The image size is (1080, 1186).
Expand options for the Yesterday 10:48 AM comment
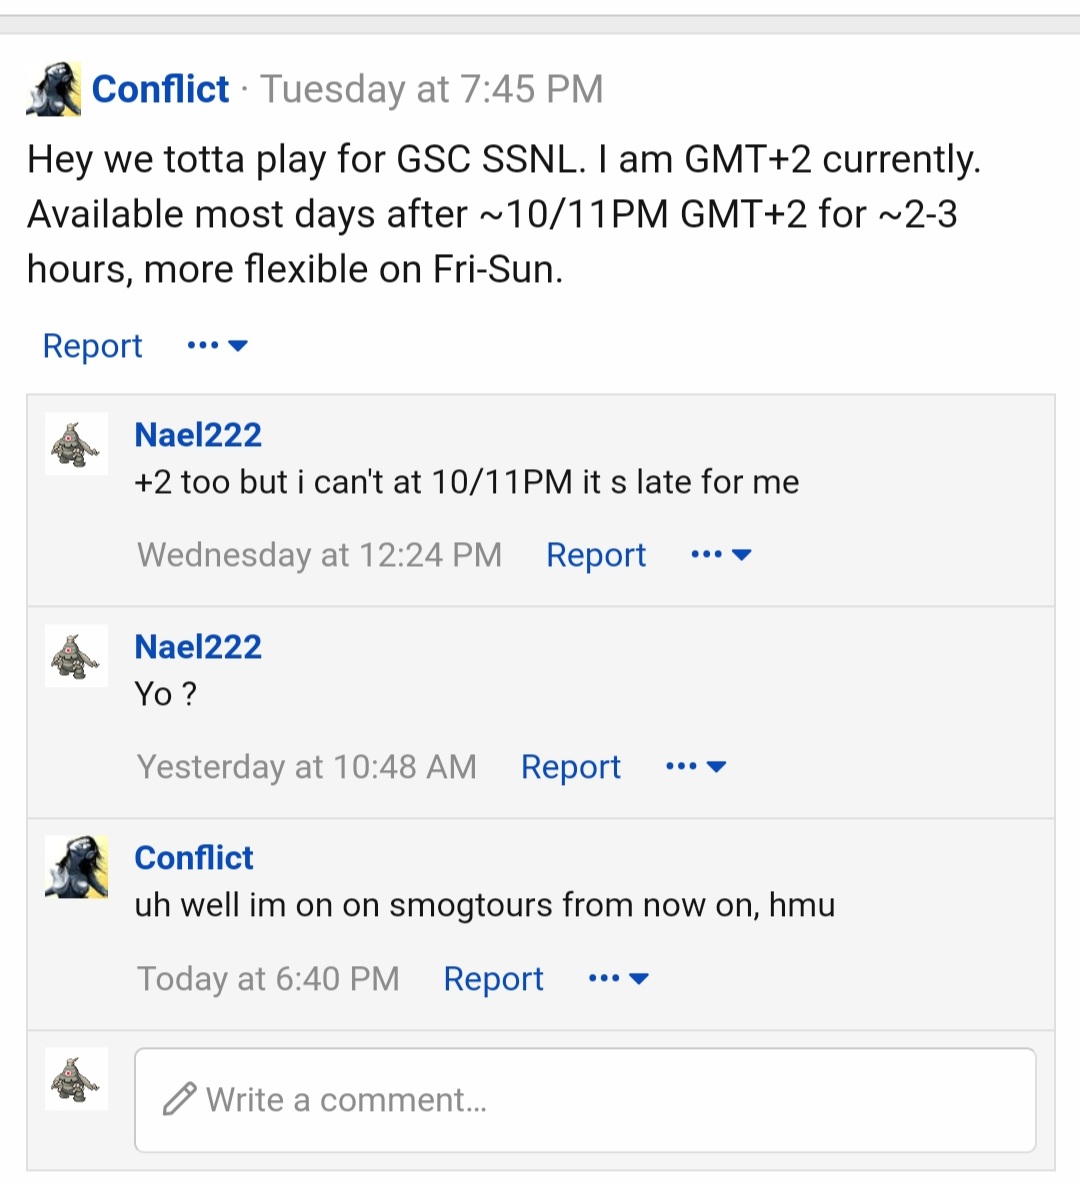pyautogui.click(x=696, y=767)
